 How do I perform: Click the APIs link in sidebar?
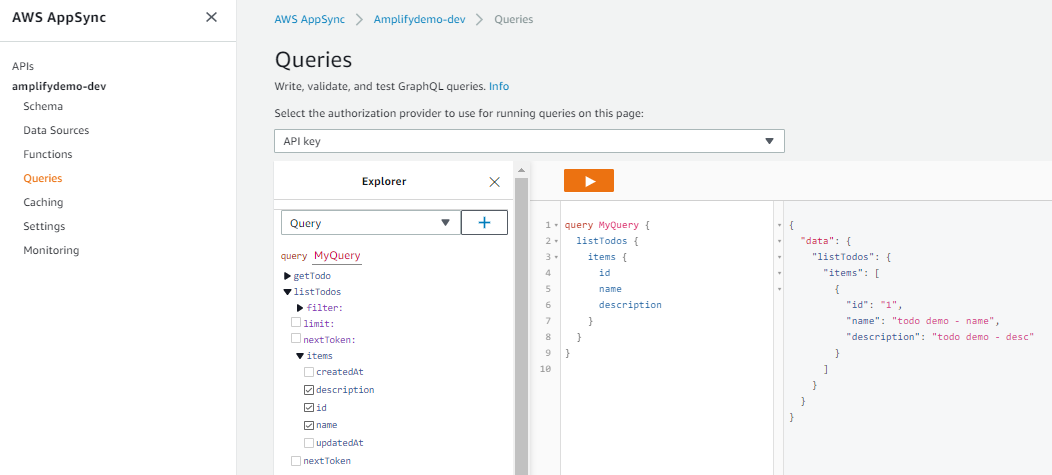(23, 66)
